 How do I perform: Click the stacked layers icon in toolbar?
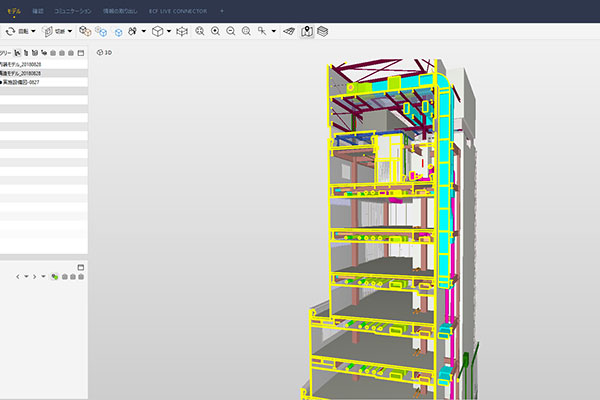pyautogui.click(x=323, y=31)
